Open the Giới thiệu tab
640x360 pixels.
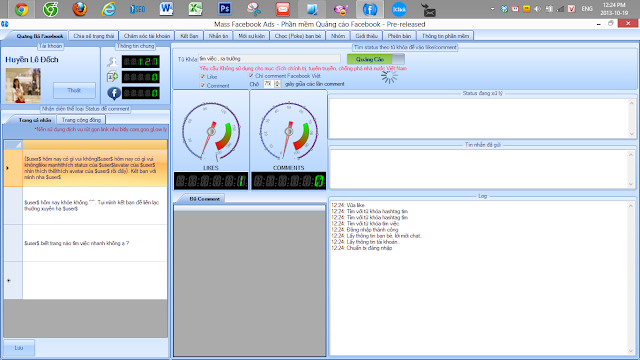pos(366,36)
